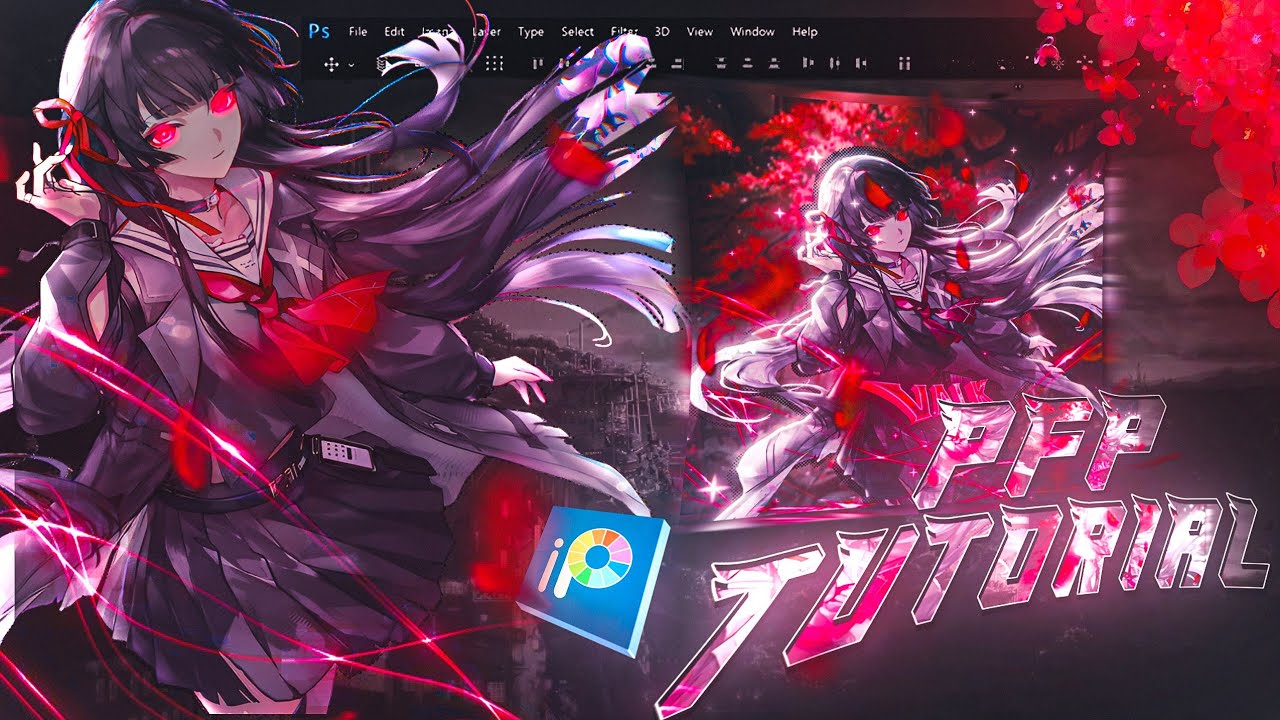
Task: Open the Image menu
Action: 437,32
